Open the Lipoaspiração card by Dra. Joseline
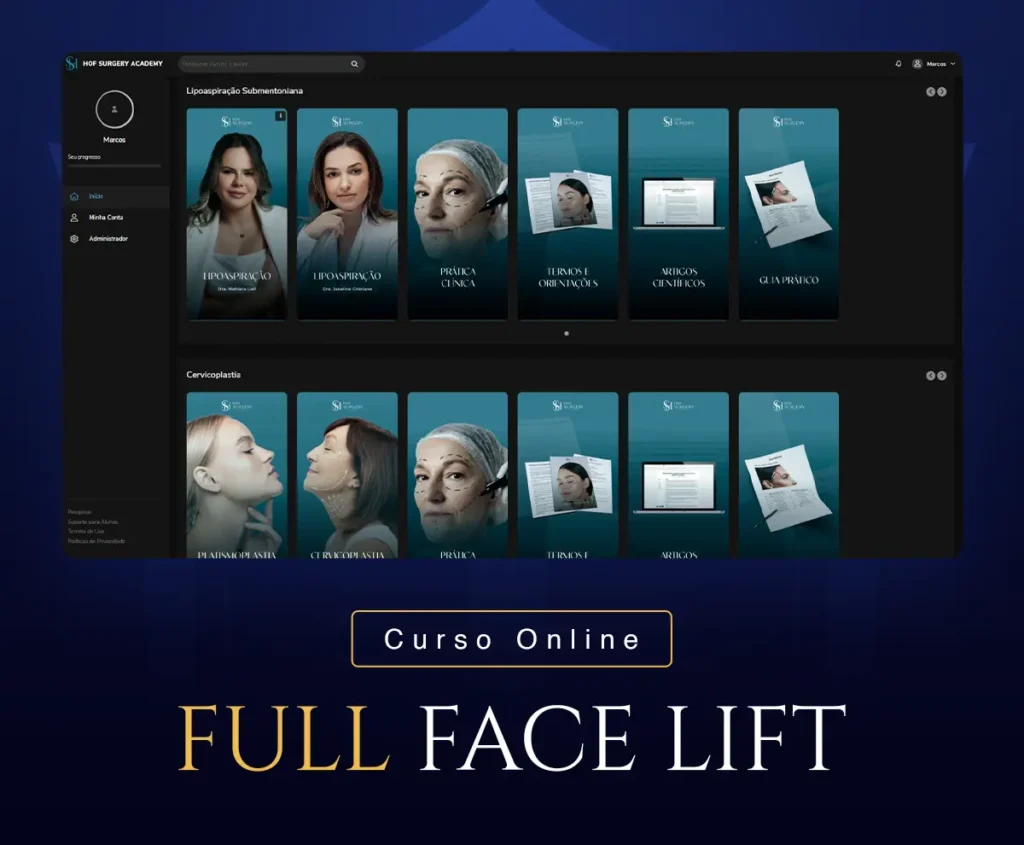 click(x=347, y=214)
